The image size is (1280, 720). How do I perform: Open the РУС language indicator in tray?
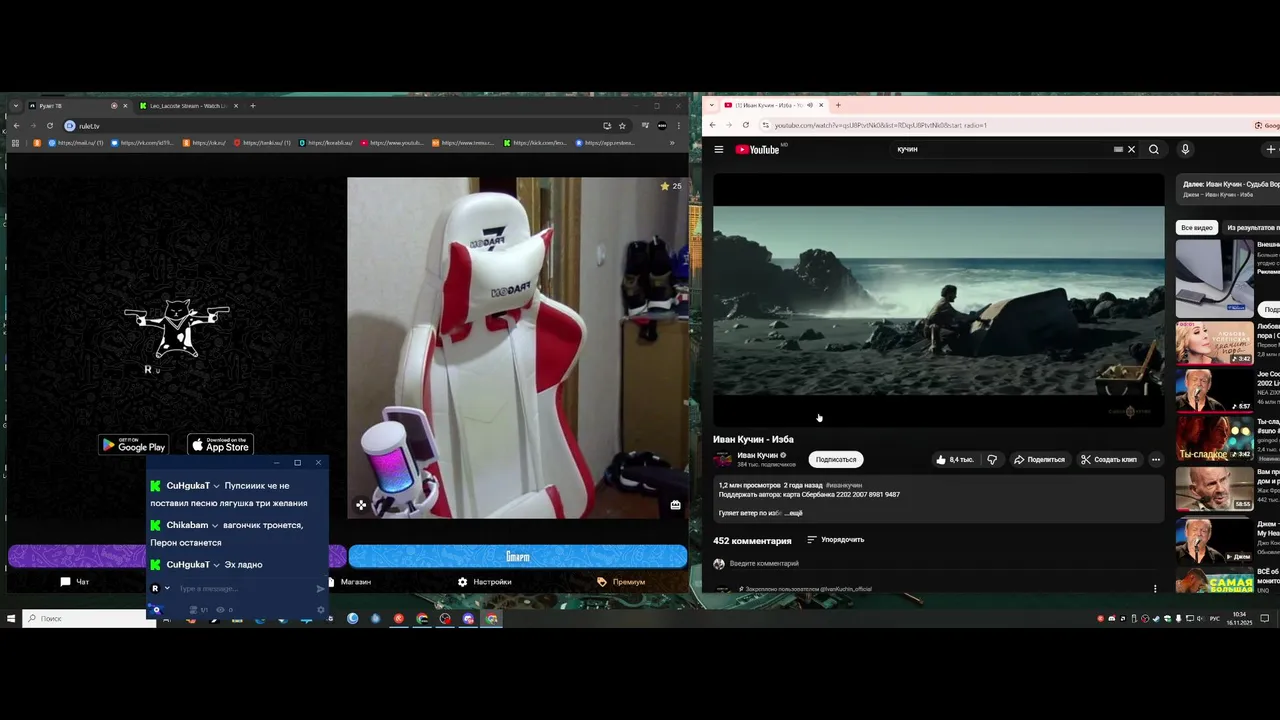click(x=1215, y=619)
